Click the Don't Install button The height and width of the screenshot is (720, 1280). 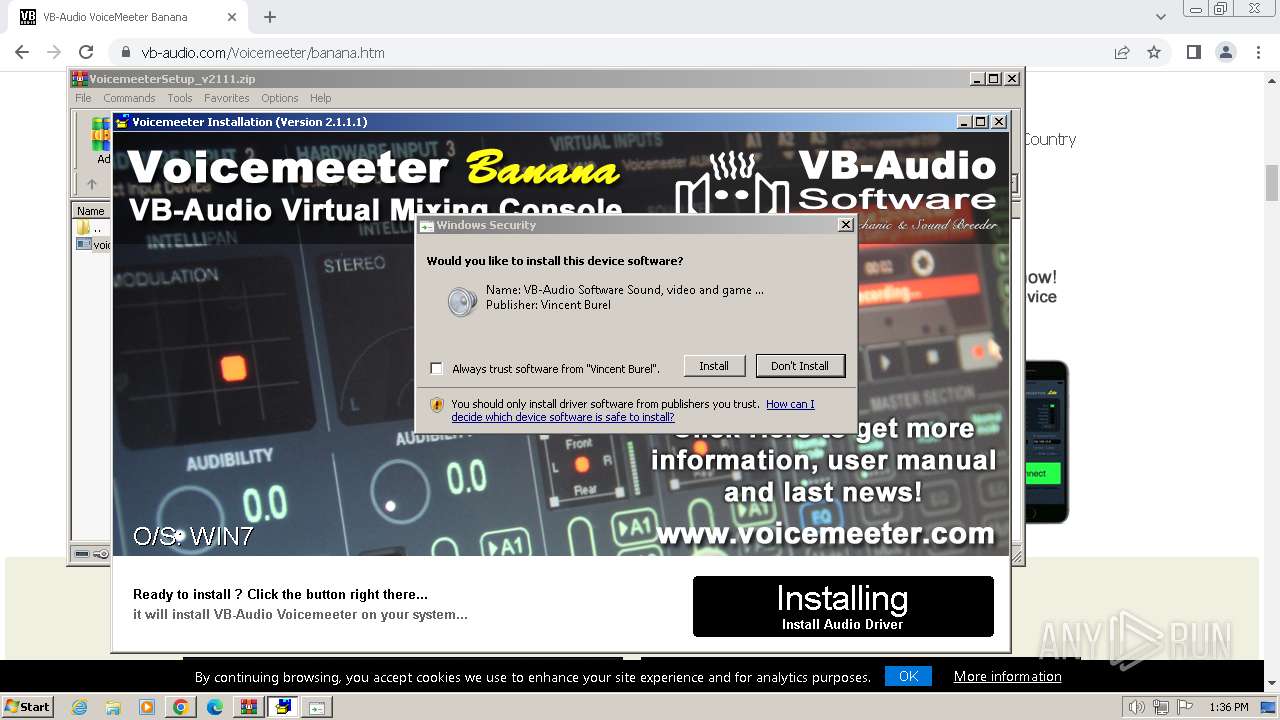800,366
